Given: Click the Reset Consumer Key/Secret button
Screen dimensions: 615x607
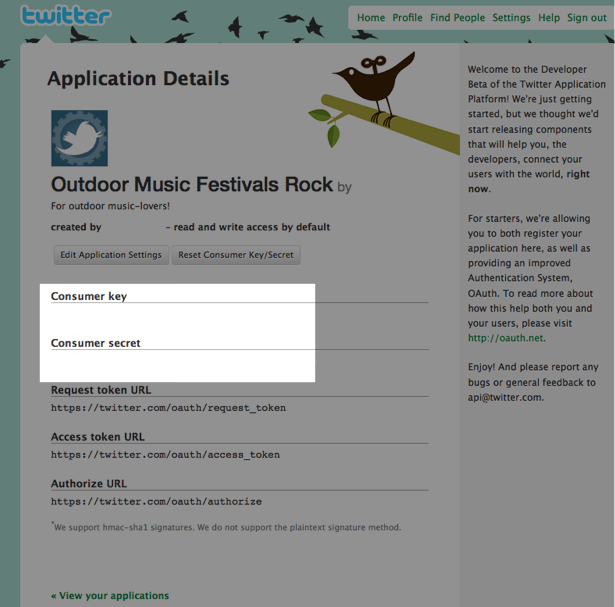Looking at the screenshot, I should (236, 255).
